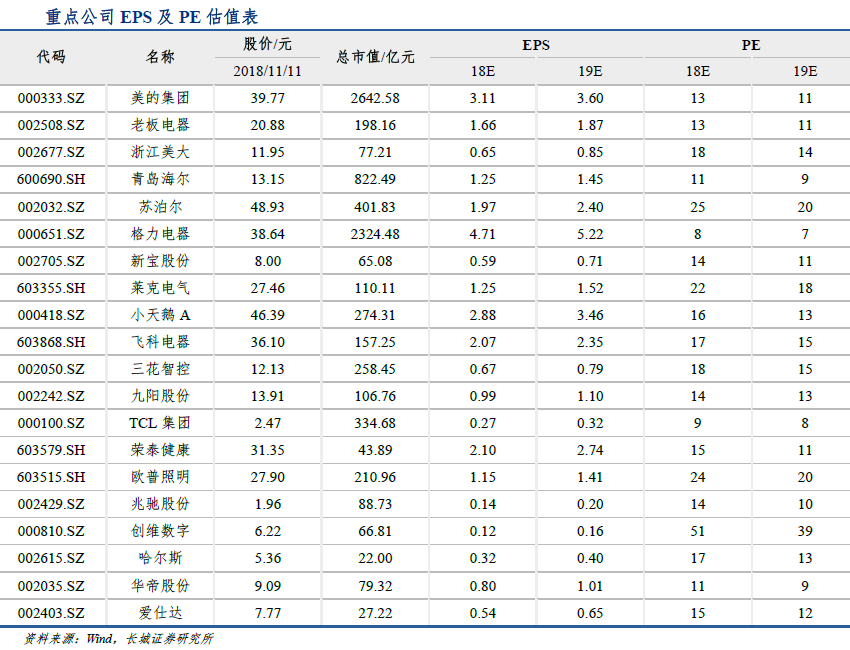Select the 苏泊尔 share price 48.93
The height and width of the screenshot is (650, 850).
tap(267, 207)
